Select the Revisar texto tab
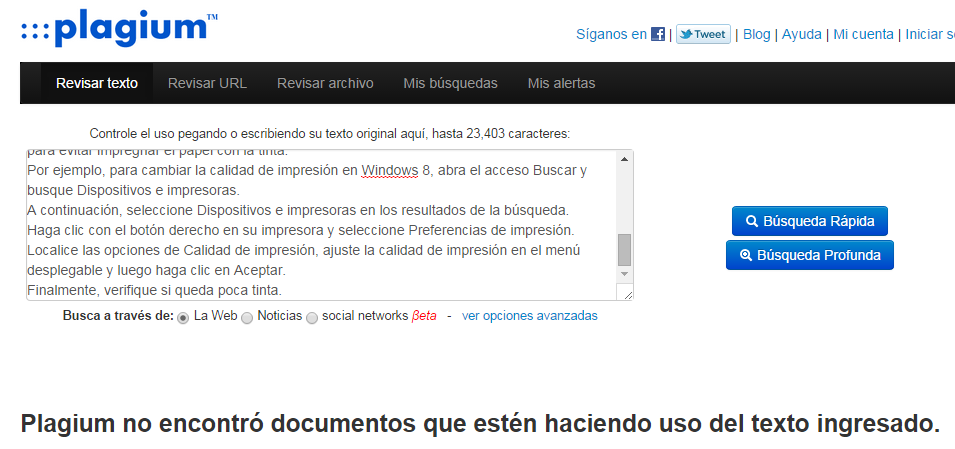This screenshot has width=955, height=449. (97, 83)
